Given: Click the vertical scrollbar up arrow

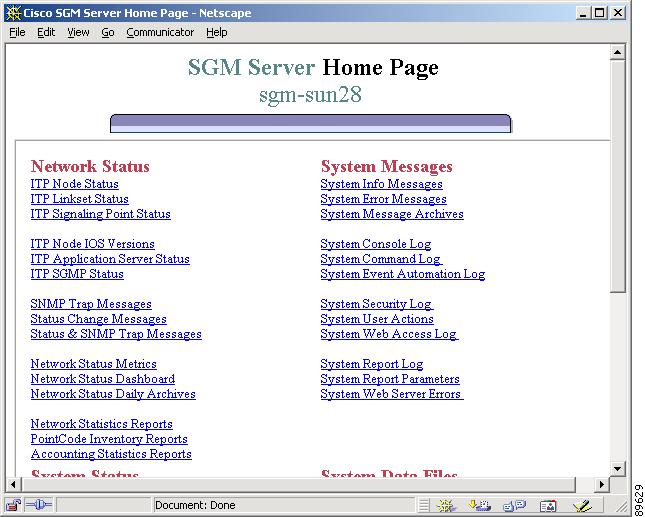Looking at the screenshot, I should click(617, 52).
